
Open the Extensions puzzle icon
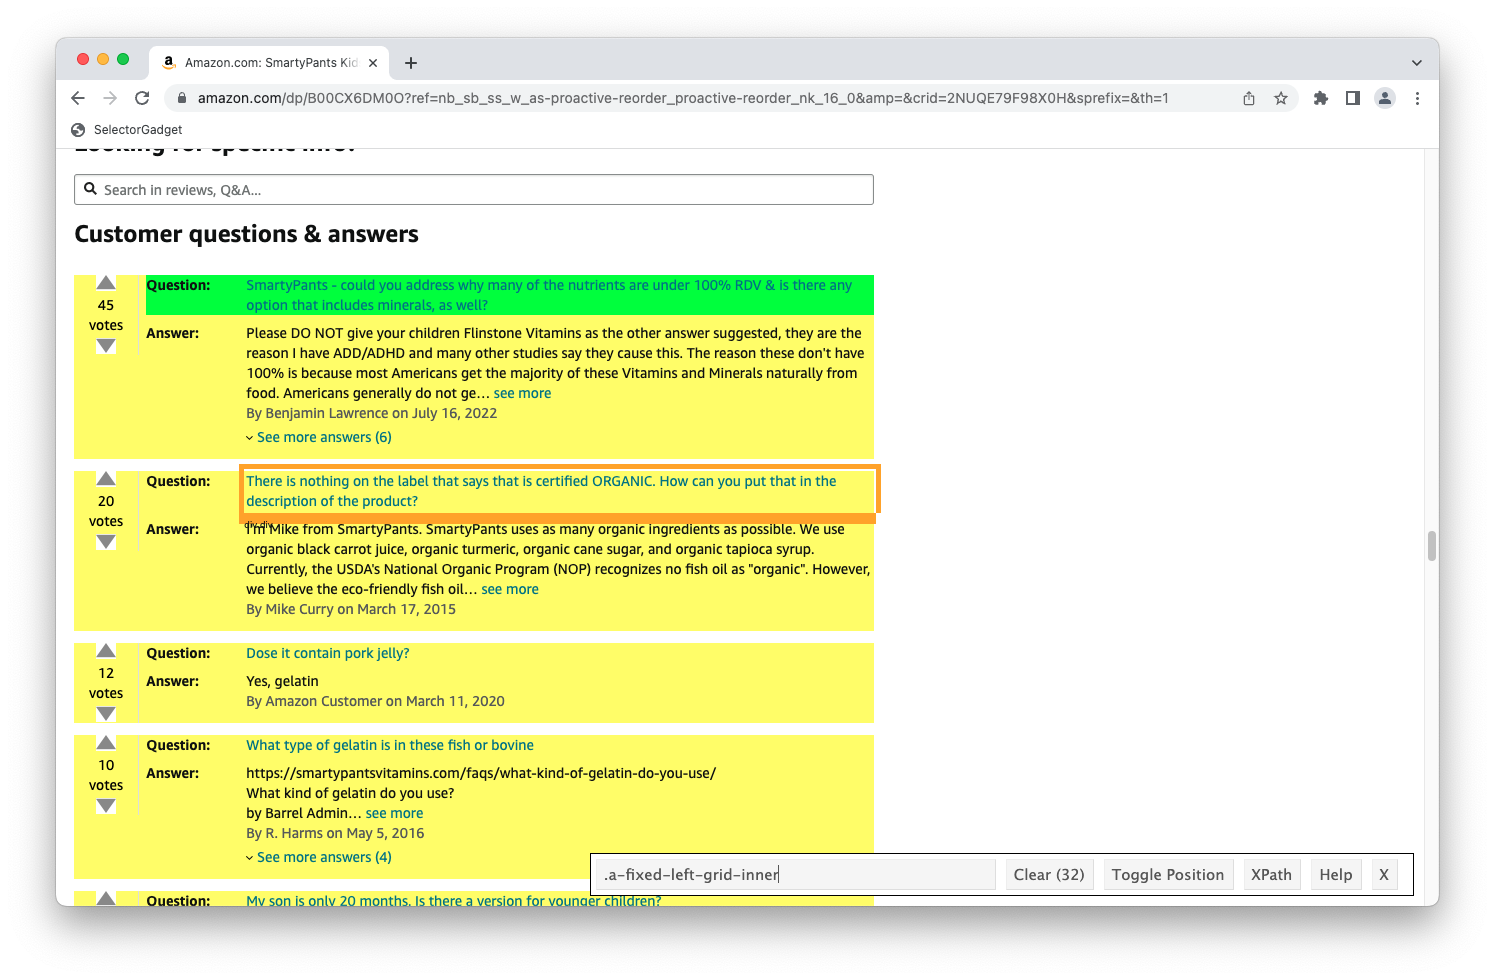pos(1320,98)
